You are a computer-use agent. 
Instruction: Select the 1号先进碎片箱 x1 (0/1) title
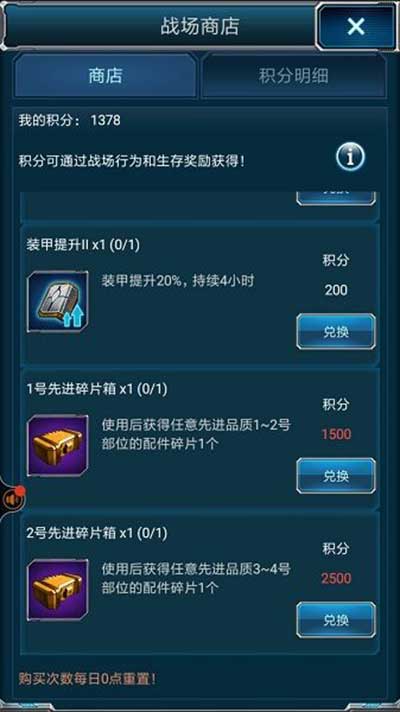pyautogui.click(x=97, y=389)
